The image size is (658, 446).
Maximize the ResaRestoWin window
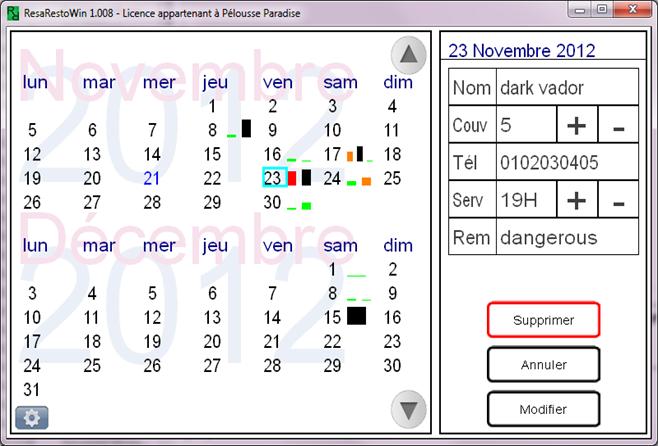click(x=602, y=9)
